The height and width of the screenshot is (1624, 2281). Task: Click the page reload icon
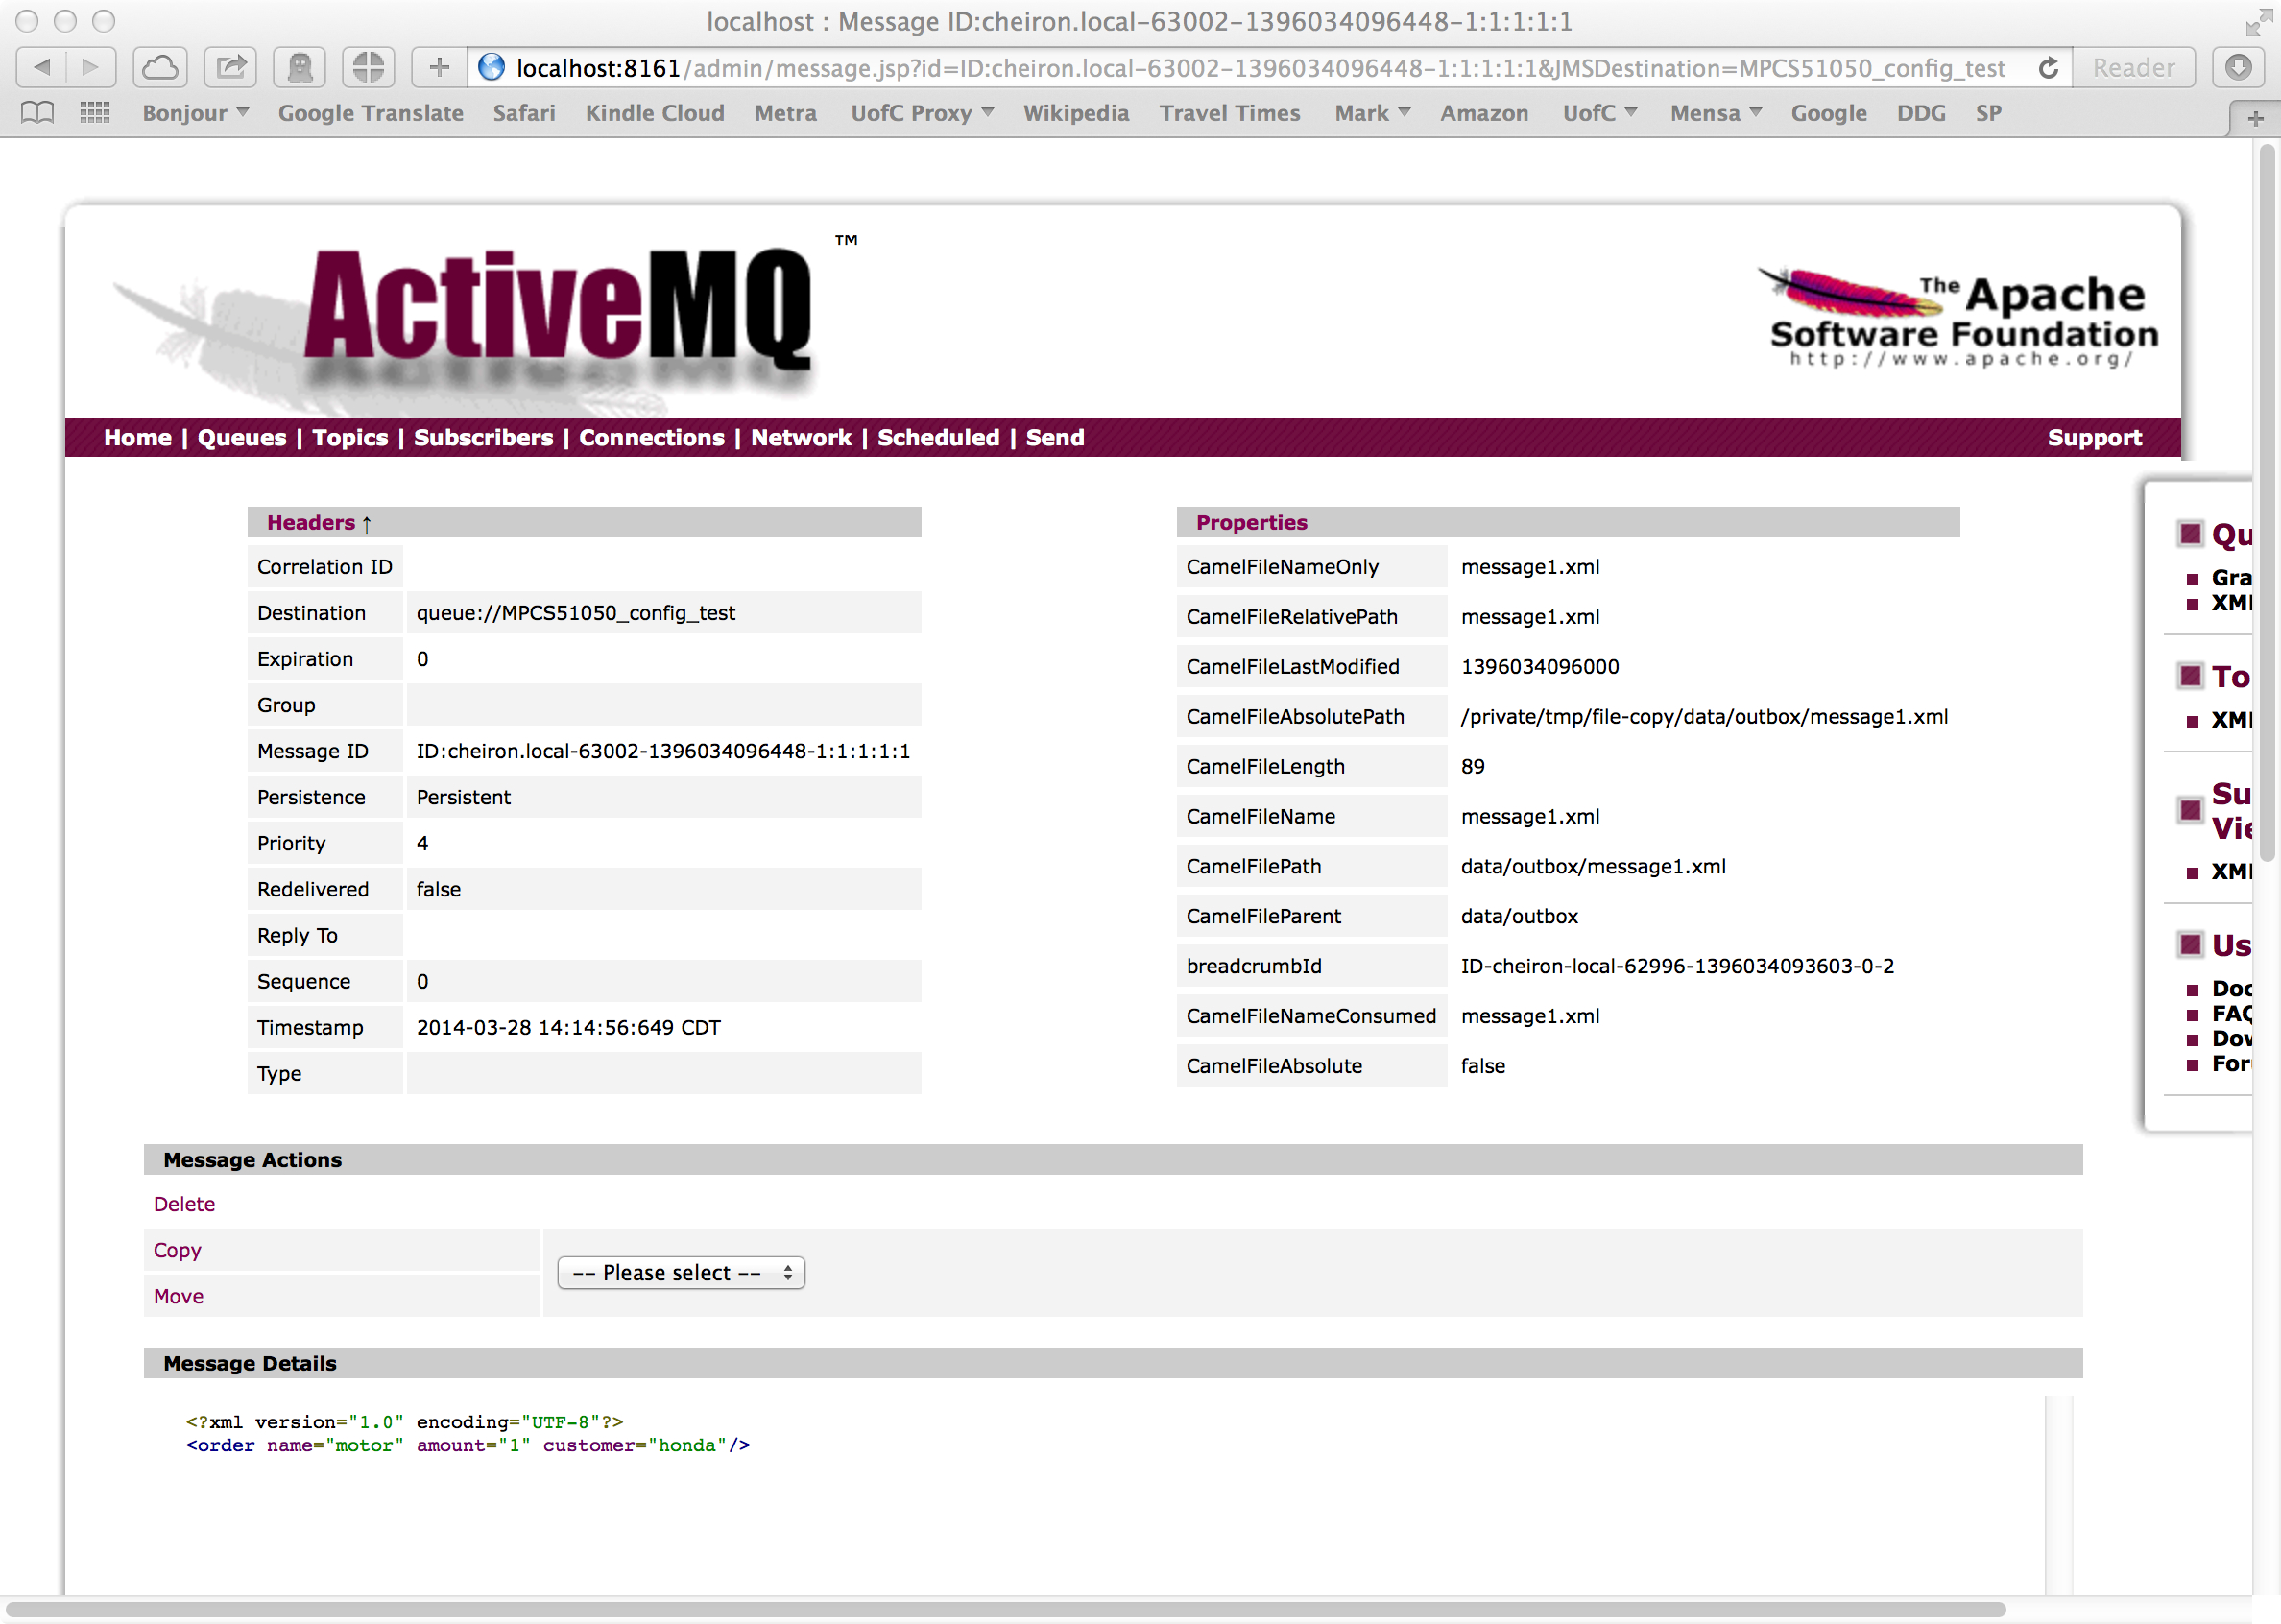(x=2048, y=68)
